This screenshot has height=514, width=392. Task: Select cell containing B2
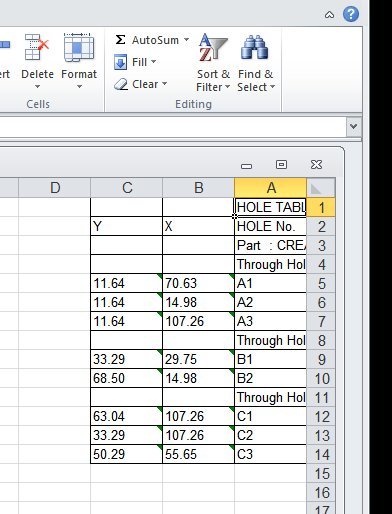pos(270,378)
